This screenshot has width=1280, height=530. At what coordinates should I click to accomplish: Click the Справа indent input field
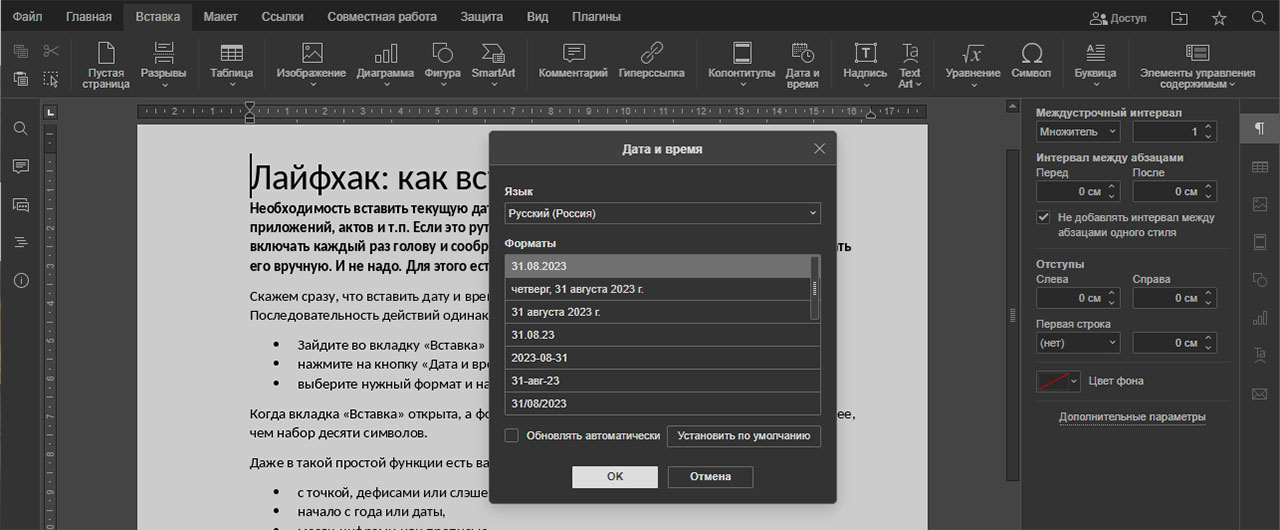[1166, 298]
